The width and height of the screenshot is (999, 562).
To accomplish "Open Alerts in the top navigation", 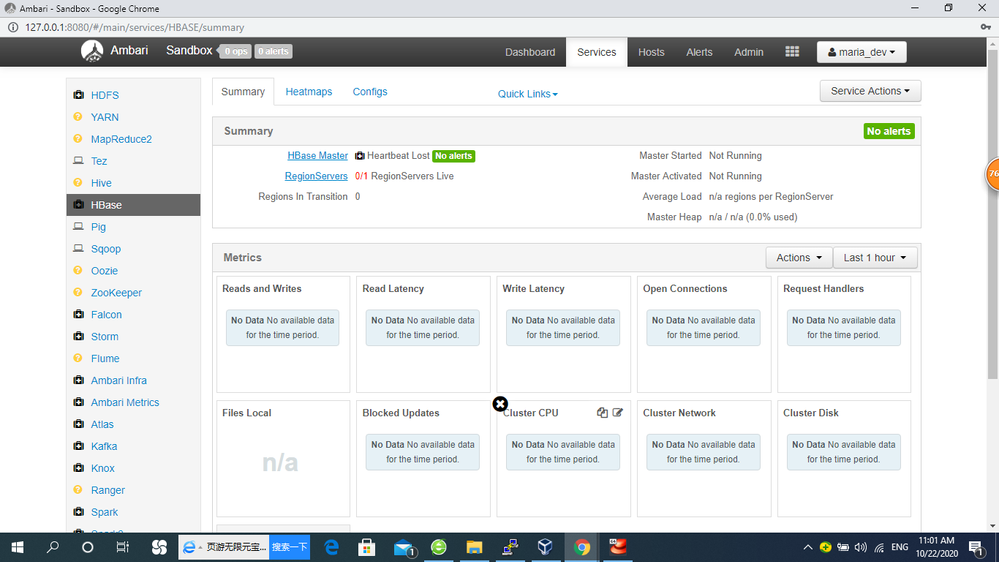I will (x=699, y=52).
